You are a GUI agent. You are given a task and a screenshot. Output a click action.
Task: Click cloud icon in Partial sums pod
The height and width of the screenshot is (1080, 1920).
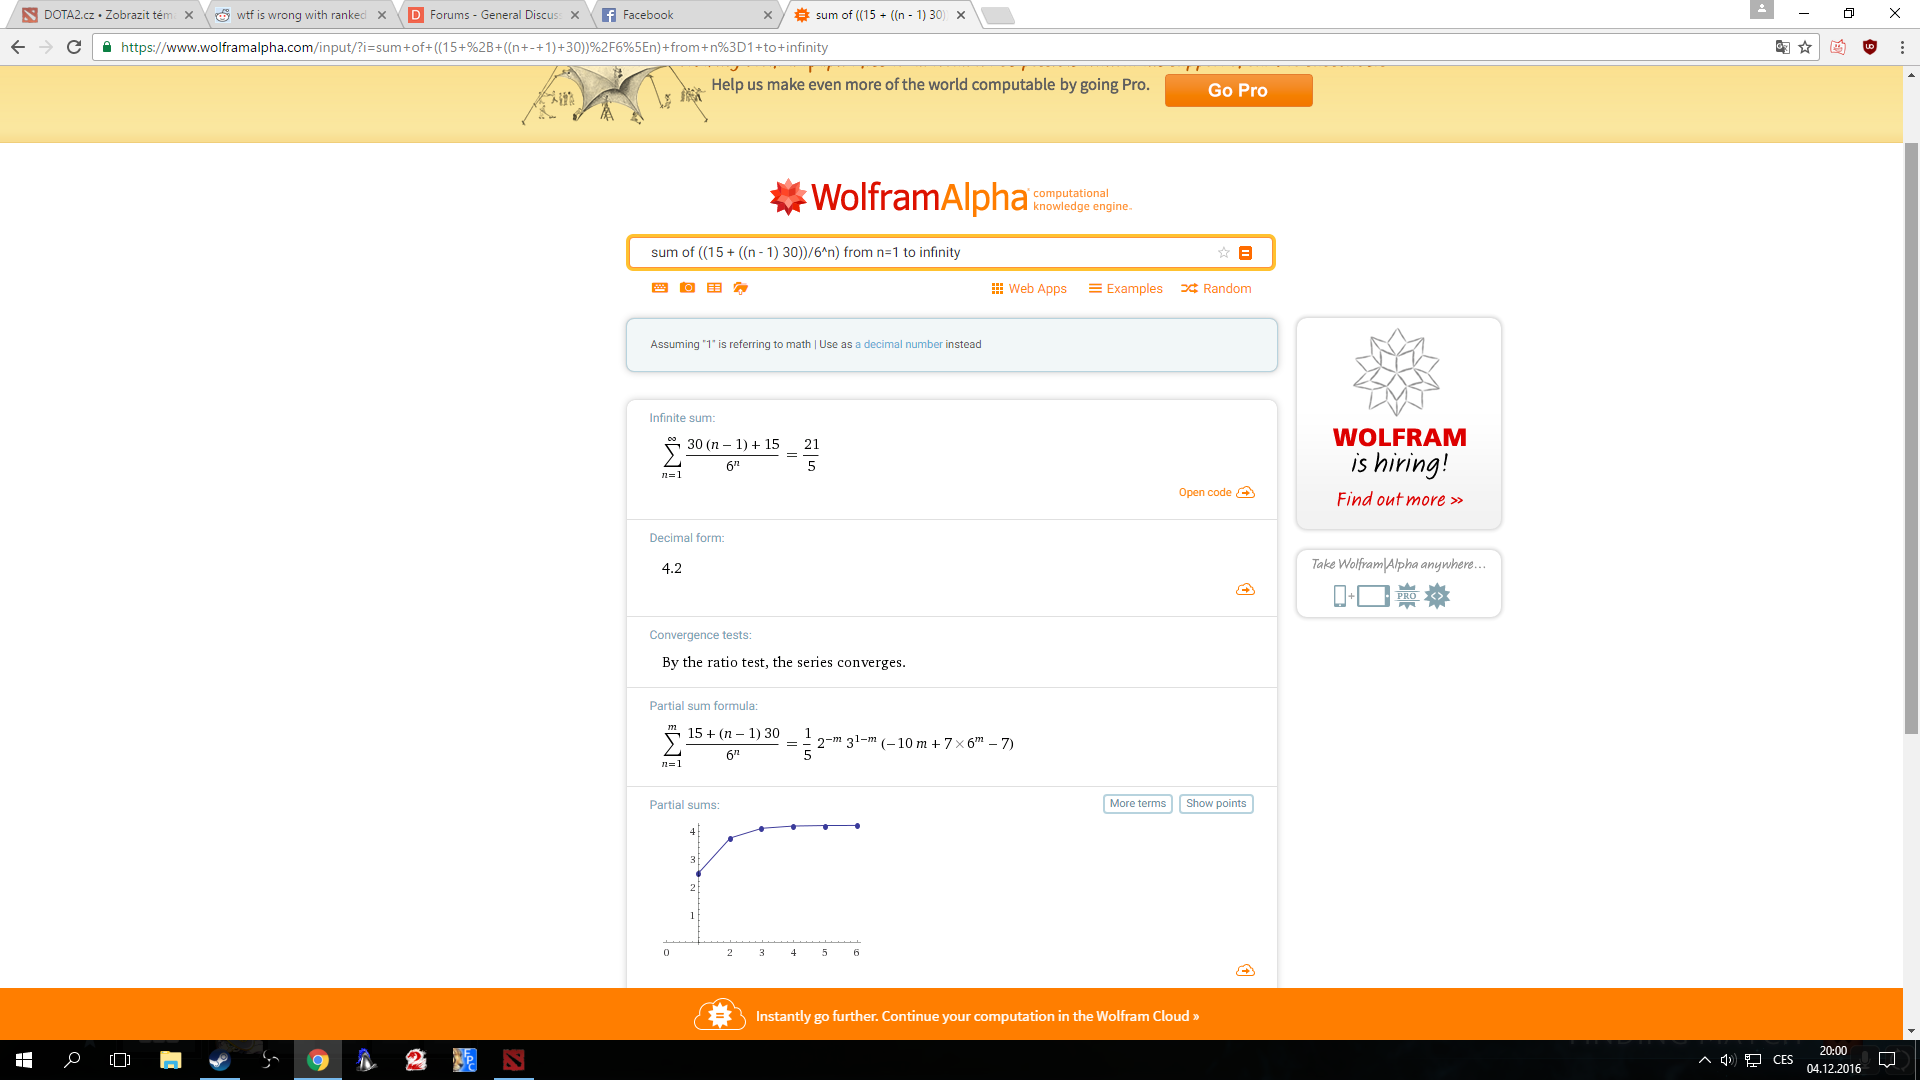(x=1245, y=970)
